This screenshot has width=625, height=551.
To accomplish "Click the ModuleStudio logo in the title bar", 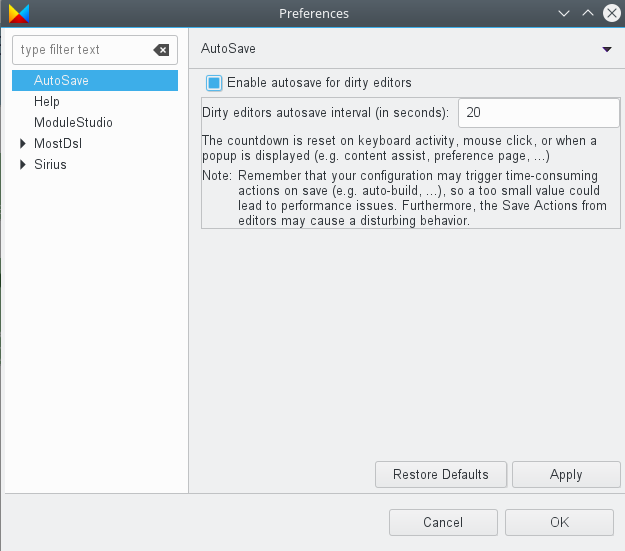I will pyautogui.click(x=19, y=13).
